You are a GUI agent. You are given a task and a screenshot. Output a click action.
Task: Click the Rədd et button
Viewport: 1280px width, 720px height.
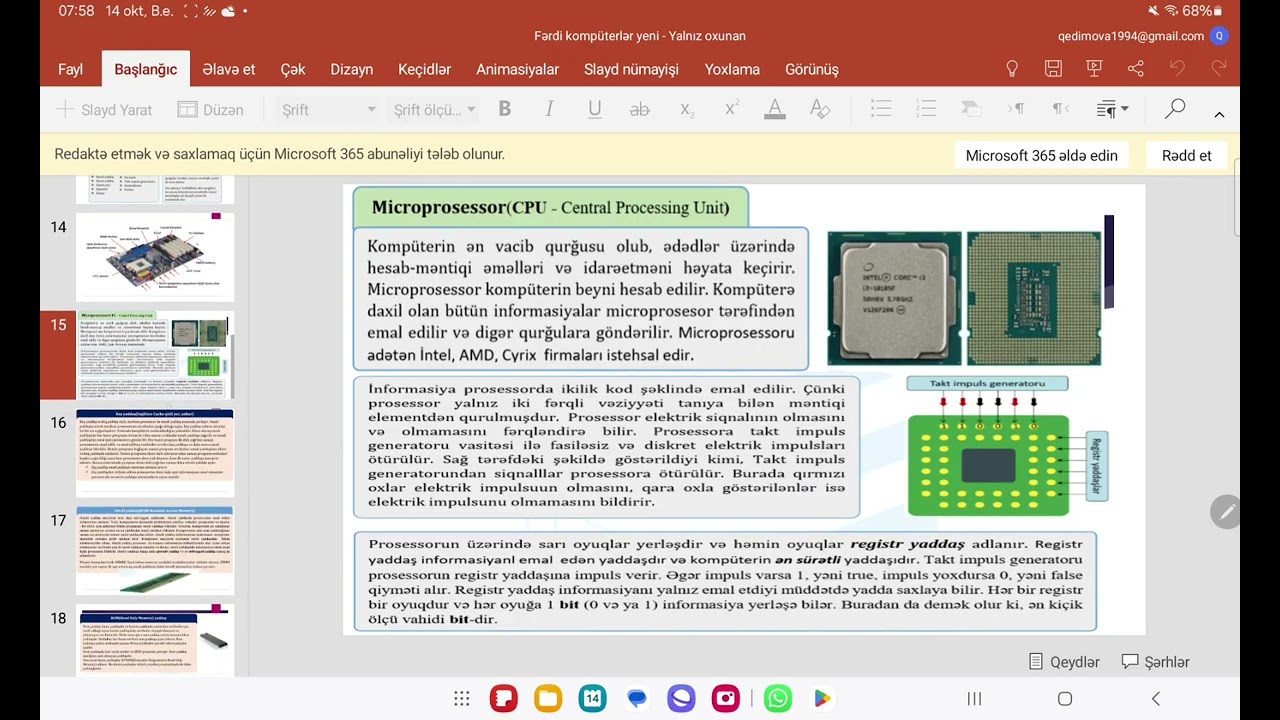(x=1186, y=155)
